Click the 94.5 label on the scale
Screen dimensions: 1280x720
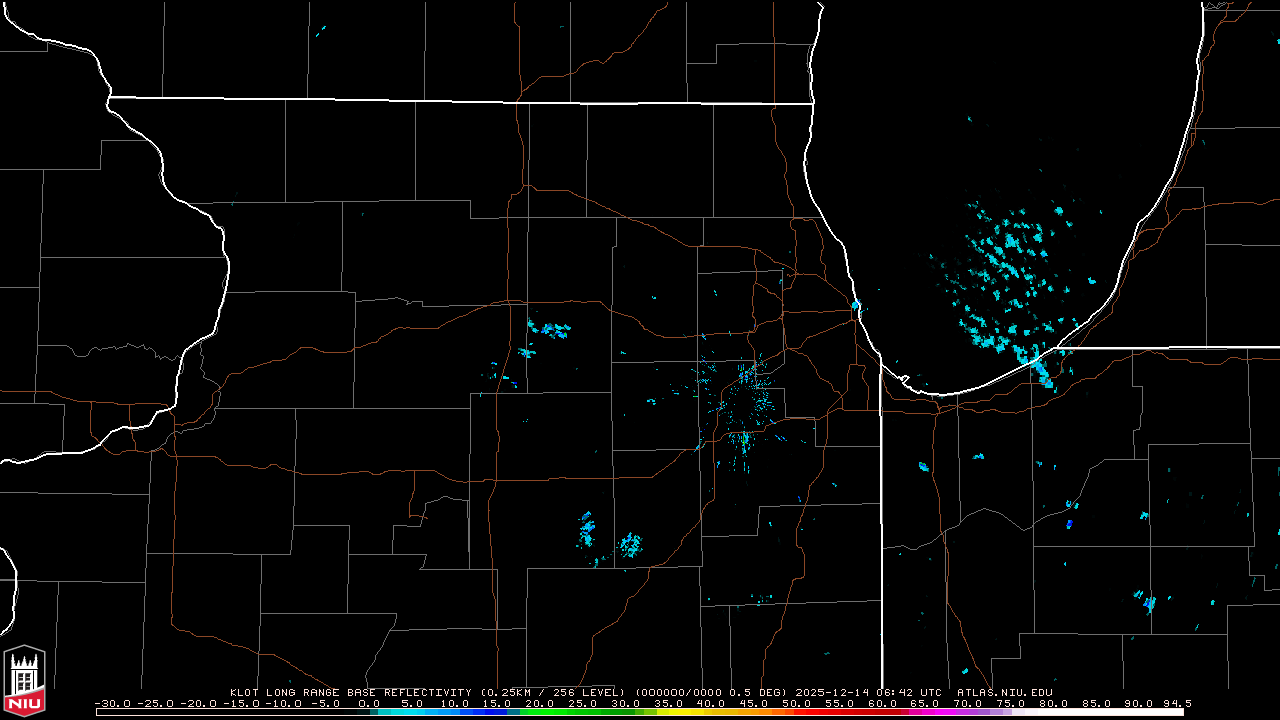[x=1176, y=703]
